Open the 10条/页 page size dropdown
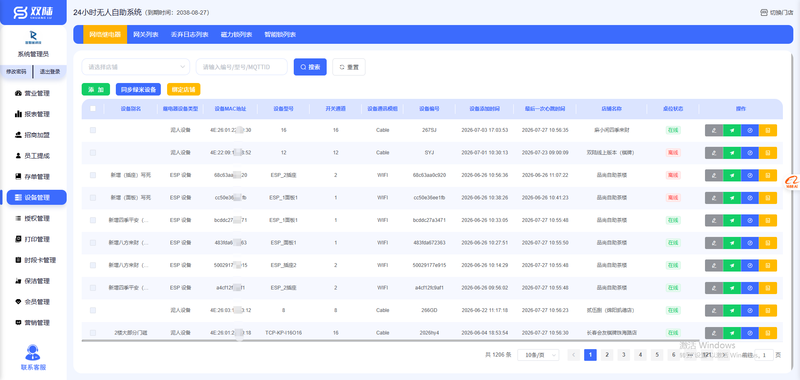Screen dimensions: 800x380 coord(538,355)
